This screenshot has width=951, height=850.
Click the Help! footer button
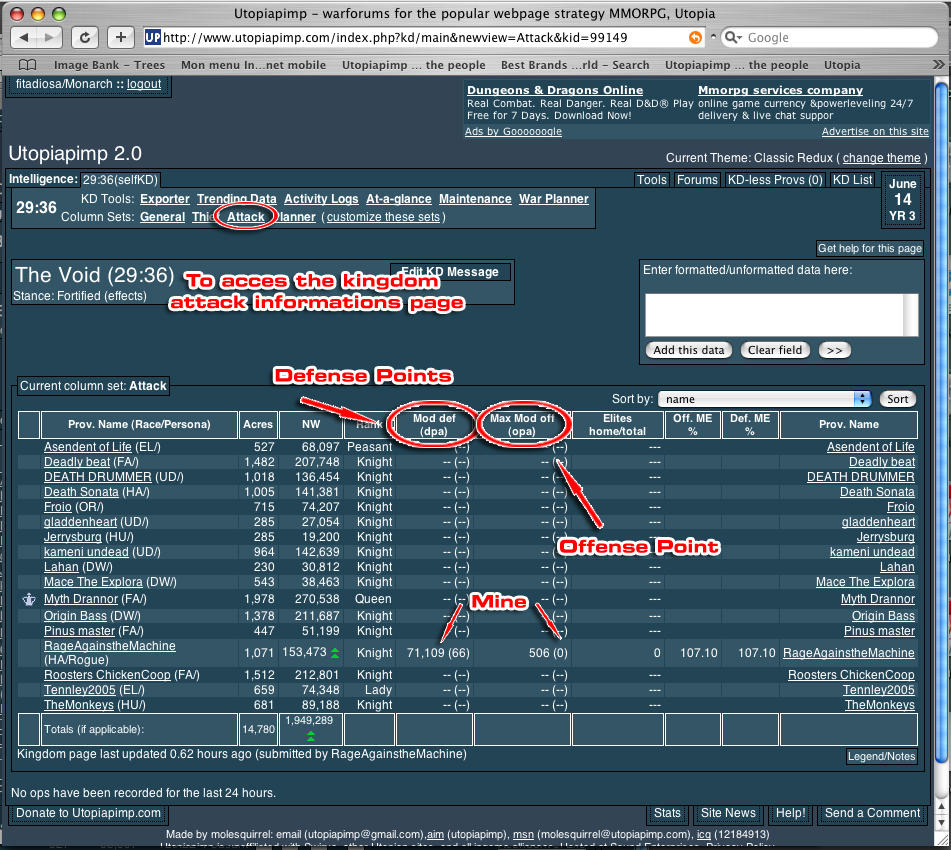[790, 813]
